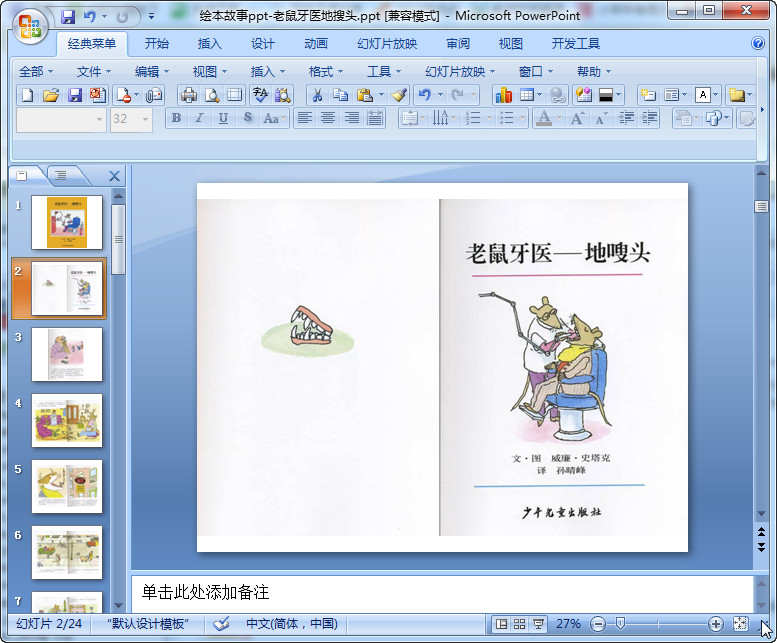The height and width of the screenshot is (643, 777).
Task: Run the spelling check
Action: tap(260, 95)
